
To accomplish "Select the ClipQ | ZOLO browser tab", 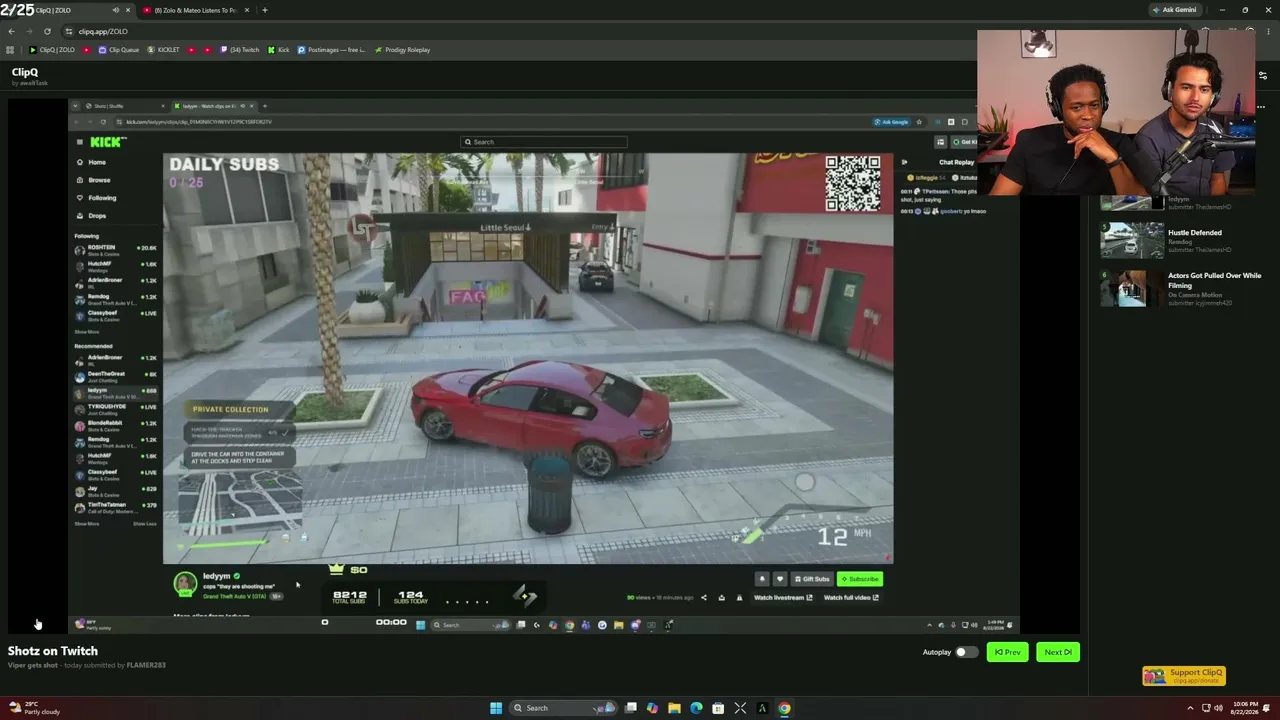I will pyautogui.click(x=67, y=10).
